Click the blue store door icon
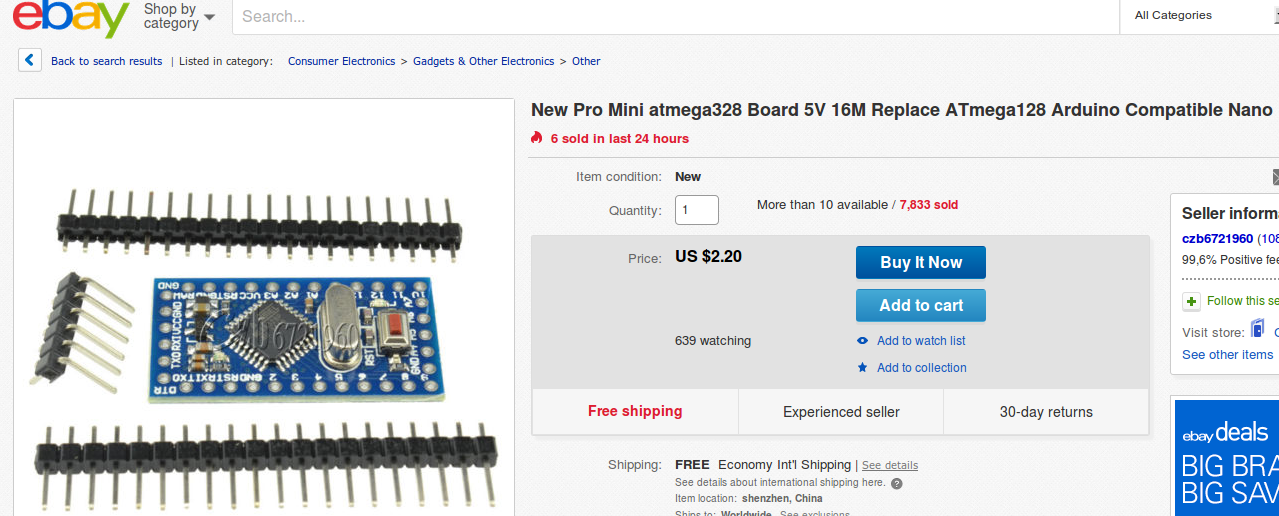Screen dimensions: 1279x516 (x=1258, y=329)
